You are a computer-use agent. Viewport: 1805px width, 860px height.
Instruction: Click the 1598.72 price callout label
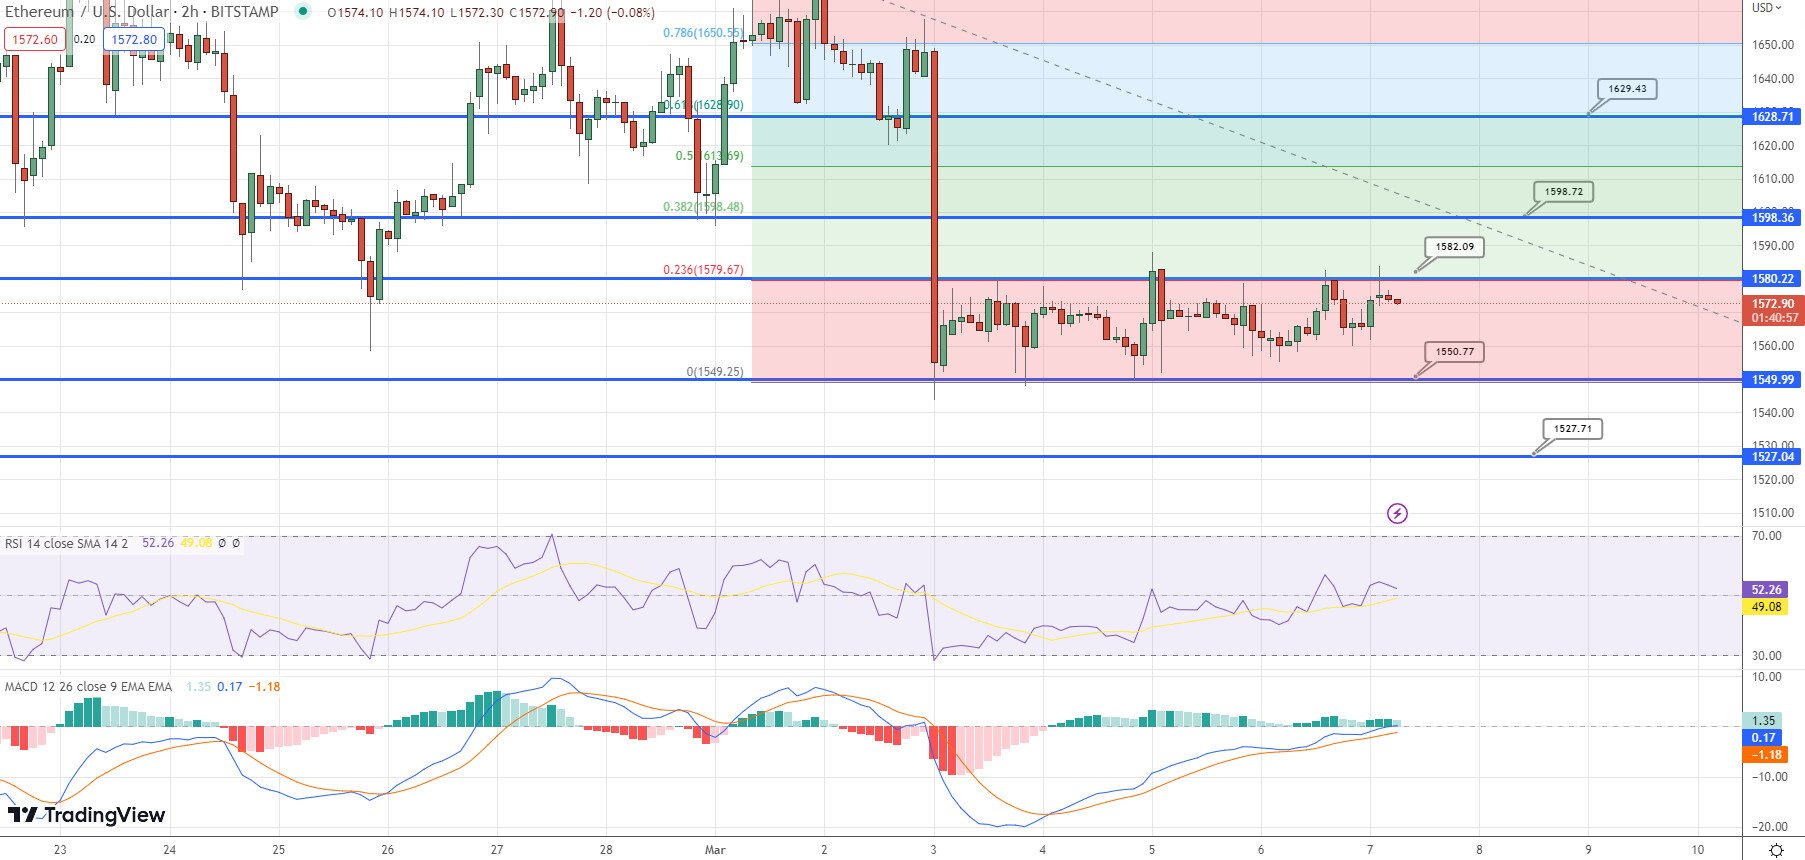pyautogui.click(x=1563, y=191)
